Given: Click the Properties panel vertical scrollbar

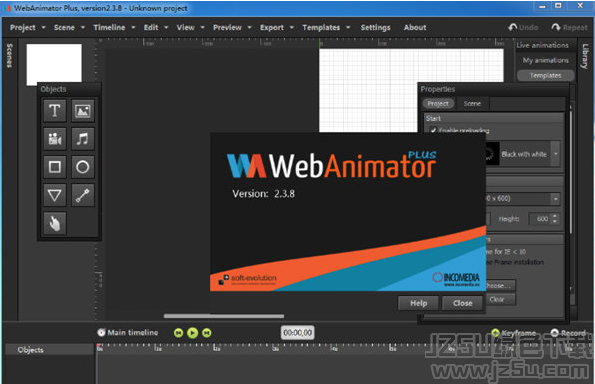Looking at the screenshot, I should click(x=570, y=171).
